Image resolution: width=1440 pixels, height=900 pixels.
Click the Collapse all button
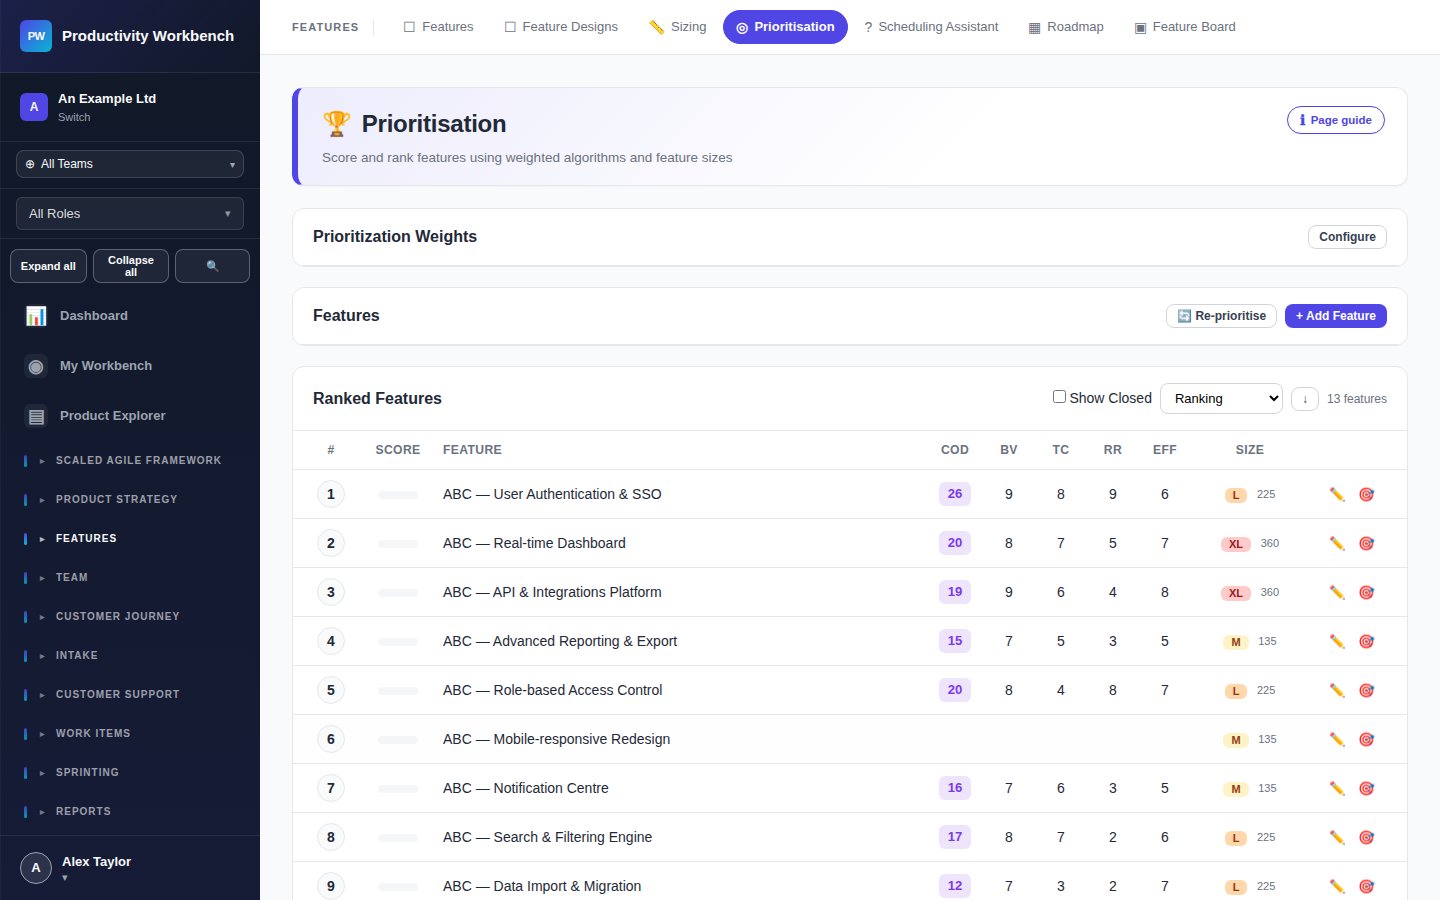point(131,266)
